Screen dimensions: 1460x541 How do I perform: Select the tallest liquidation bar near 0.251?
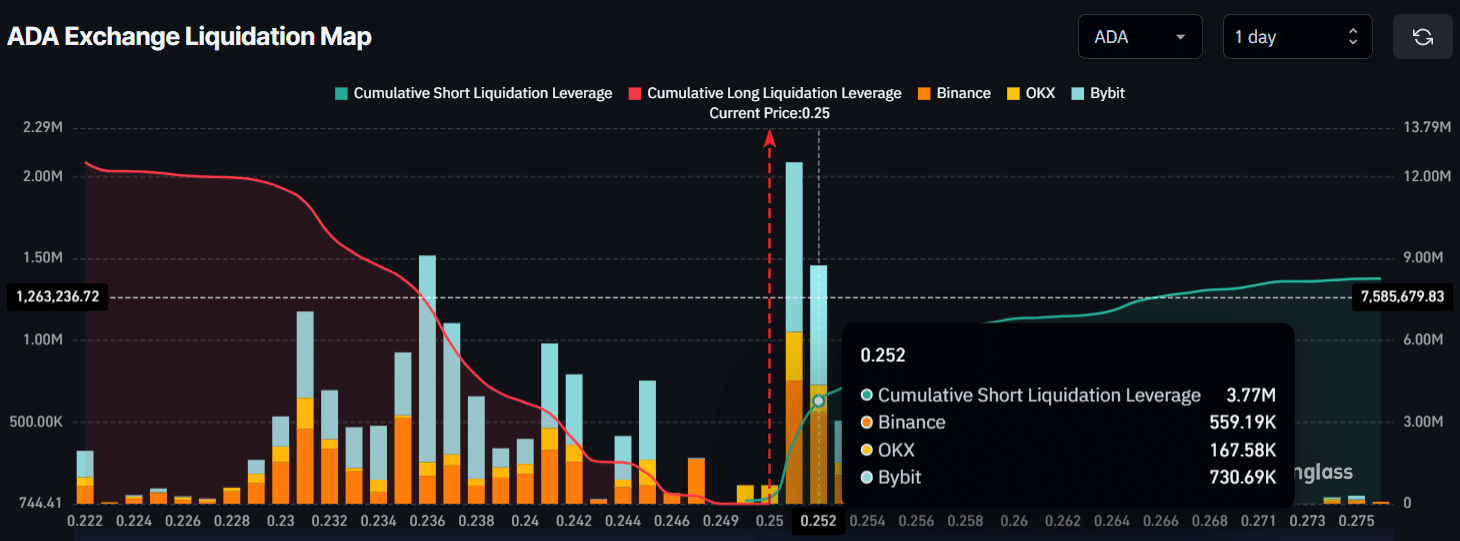794,330
